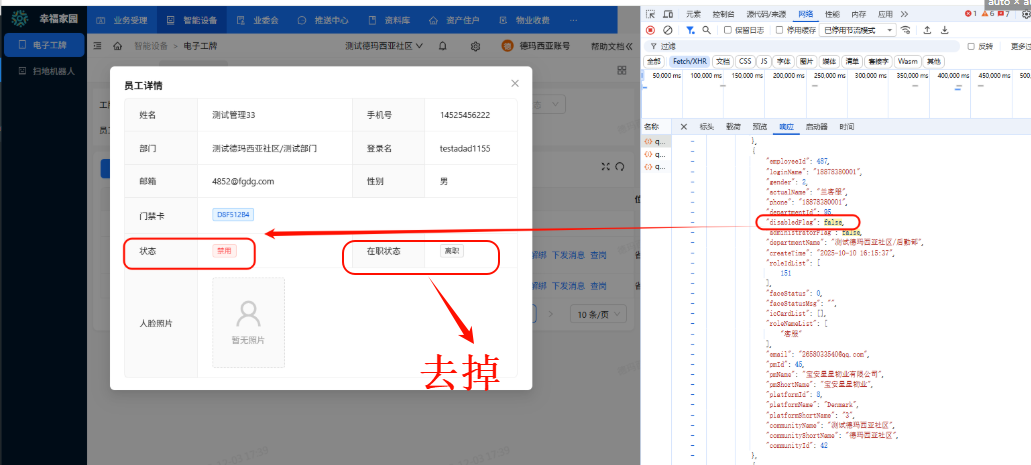
Task: Expand the 测试德玛西亚社区 community selector
Action: click(x=384, y=46)
